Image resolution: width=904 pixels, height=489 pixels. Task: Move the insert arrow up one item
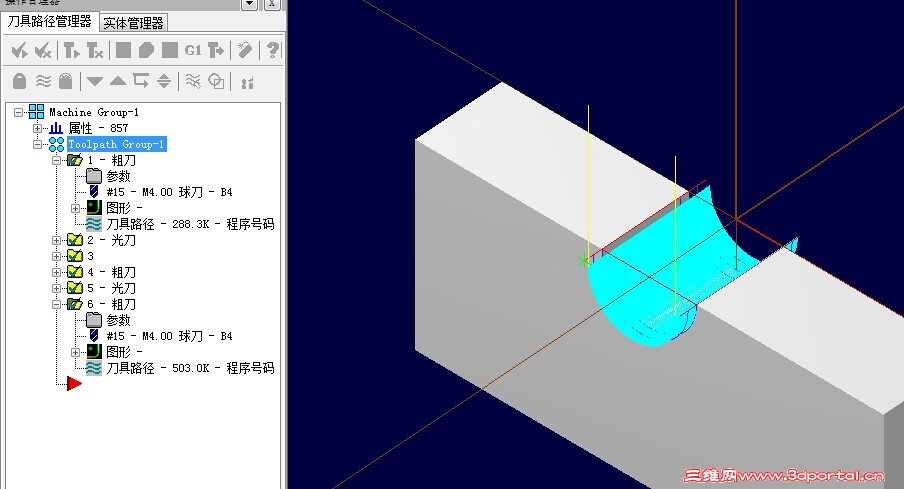coord(118,81)
